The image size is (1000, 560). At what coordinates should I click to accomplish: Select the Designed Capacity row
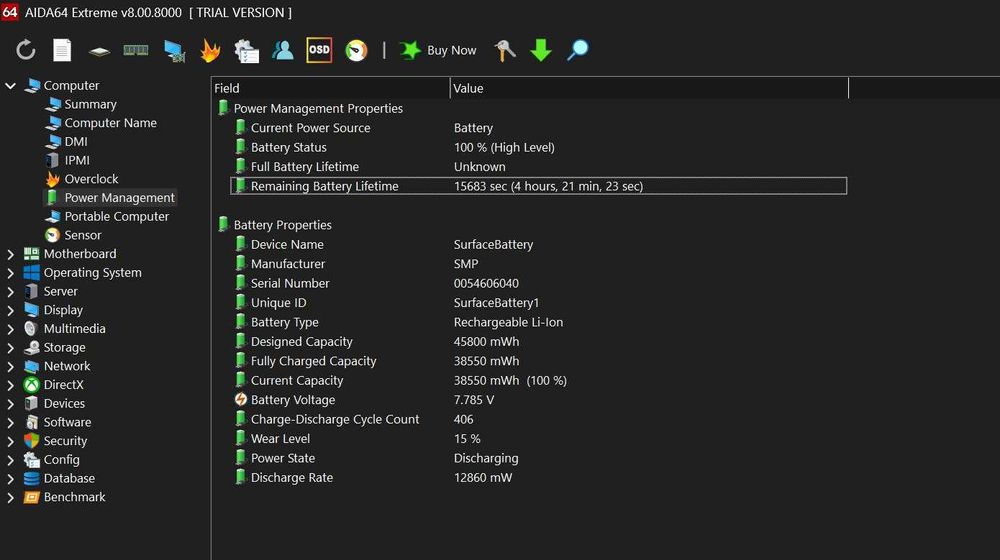pyautogui.click(x=539, y=342)
